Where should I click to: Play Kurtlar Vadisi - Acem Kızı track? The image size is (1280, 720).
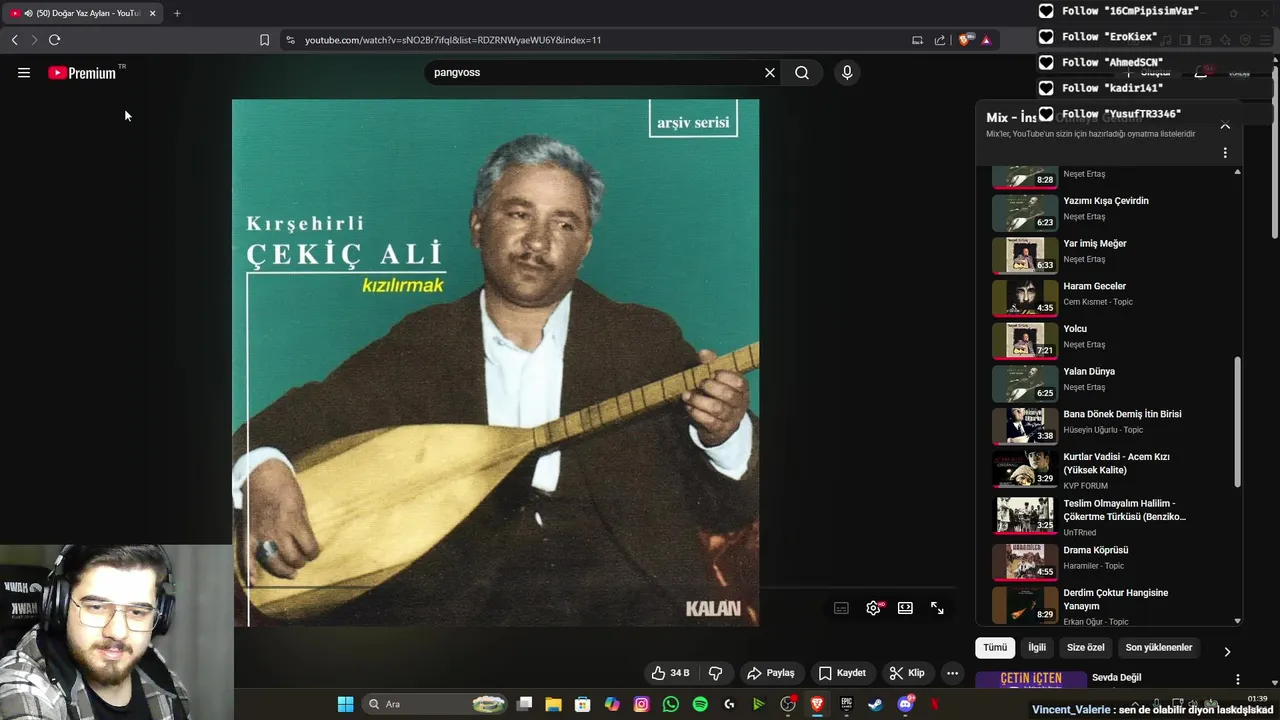coord(1116,463)
